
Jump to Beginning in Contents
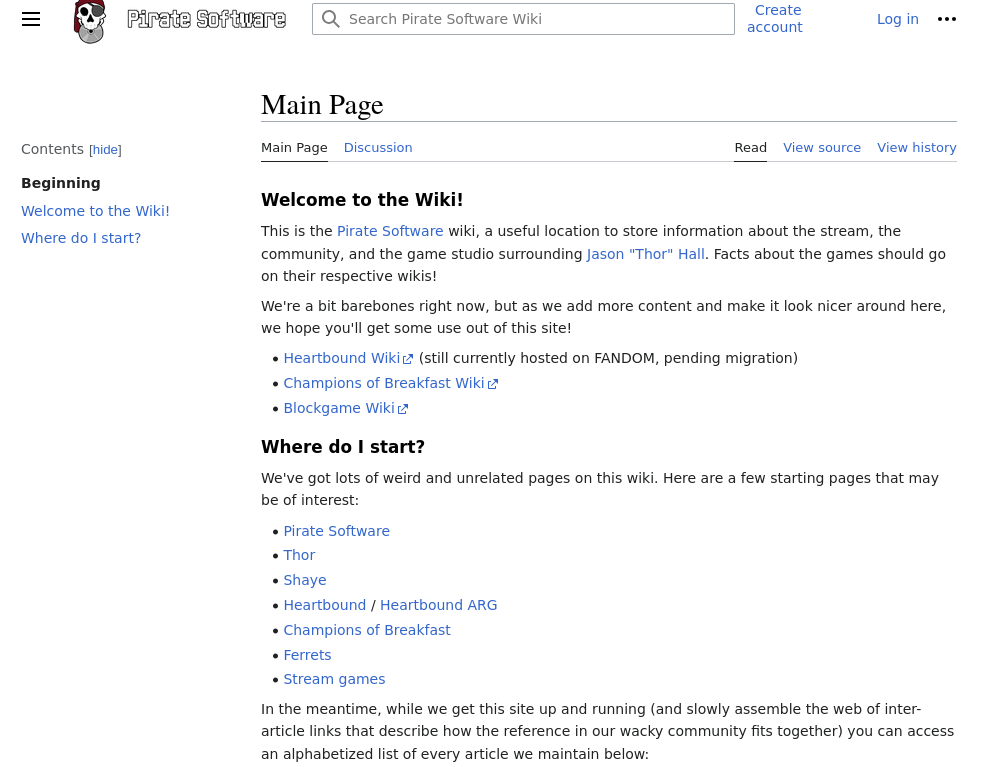[61, 183]
